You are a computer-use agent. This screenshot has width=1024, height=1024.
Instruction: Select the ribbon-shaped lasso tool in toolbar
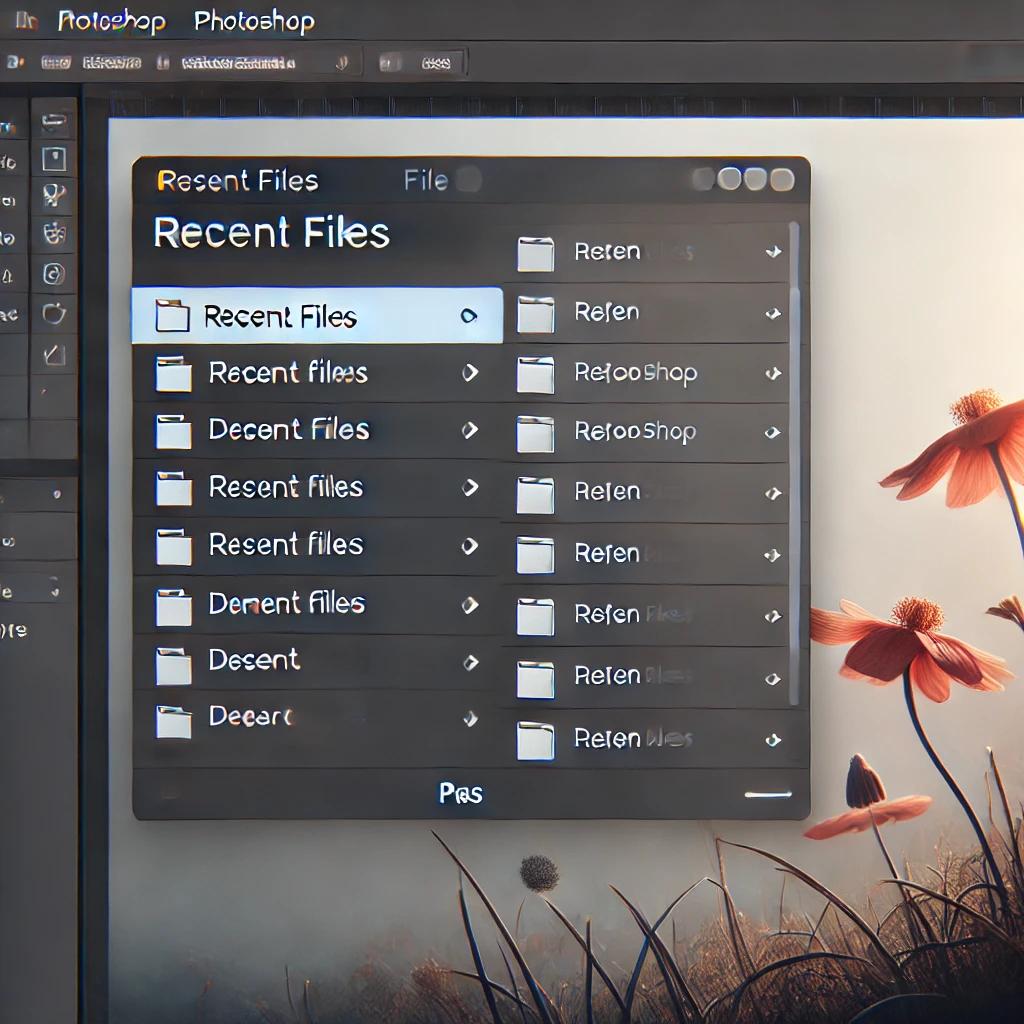54,195
